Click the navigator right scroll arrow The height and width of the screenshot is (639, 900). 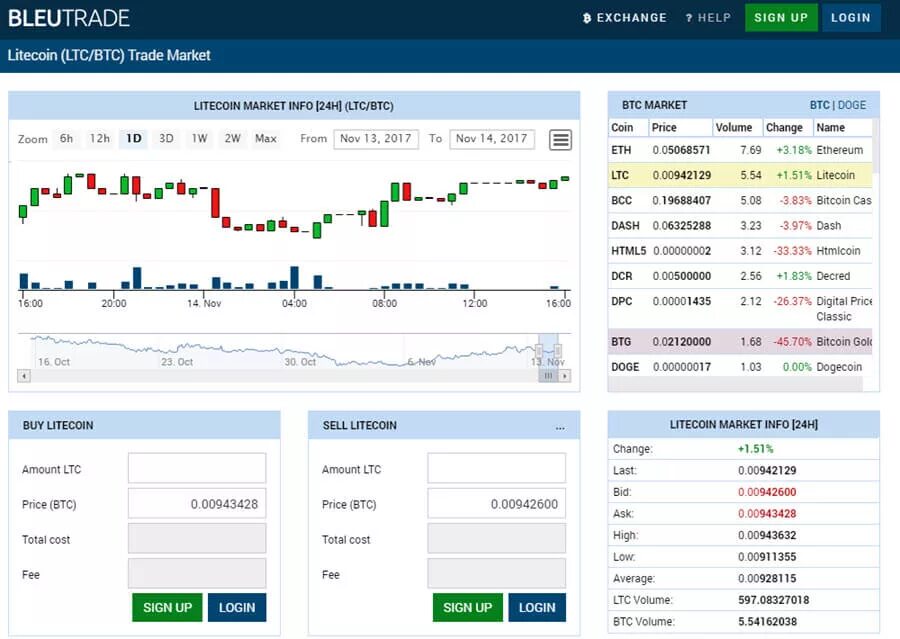565,376
